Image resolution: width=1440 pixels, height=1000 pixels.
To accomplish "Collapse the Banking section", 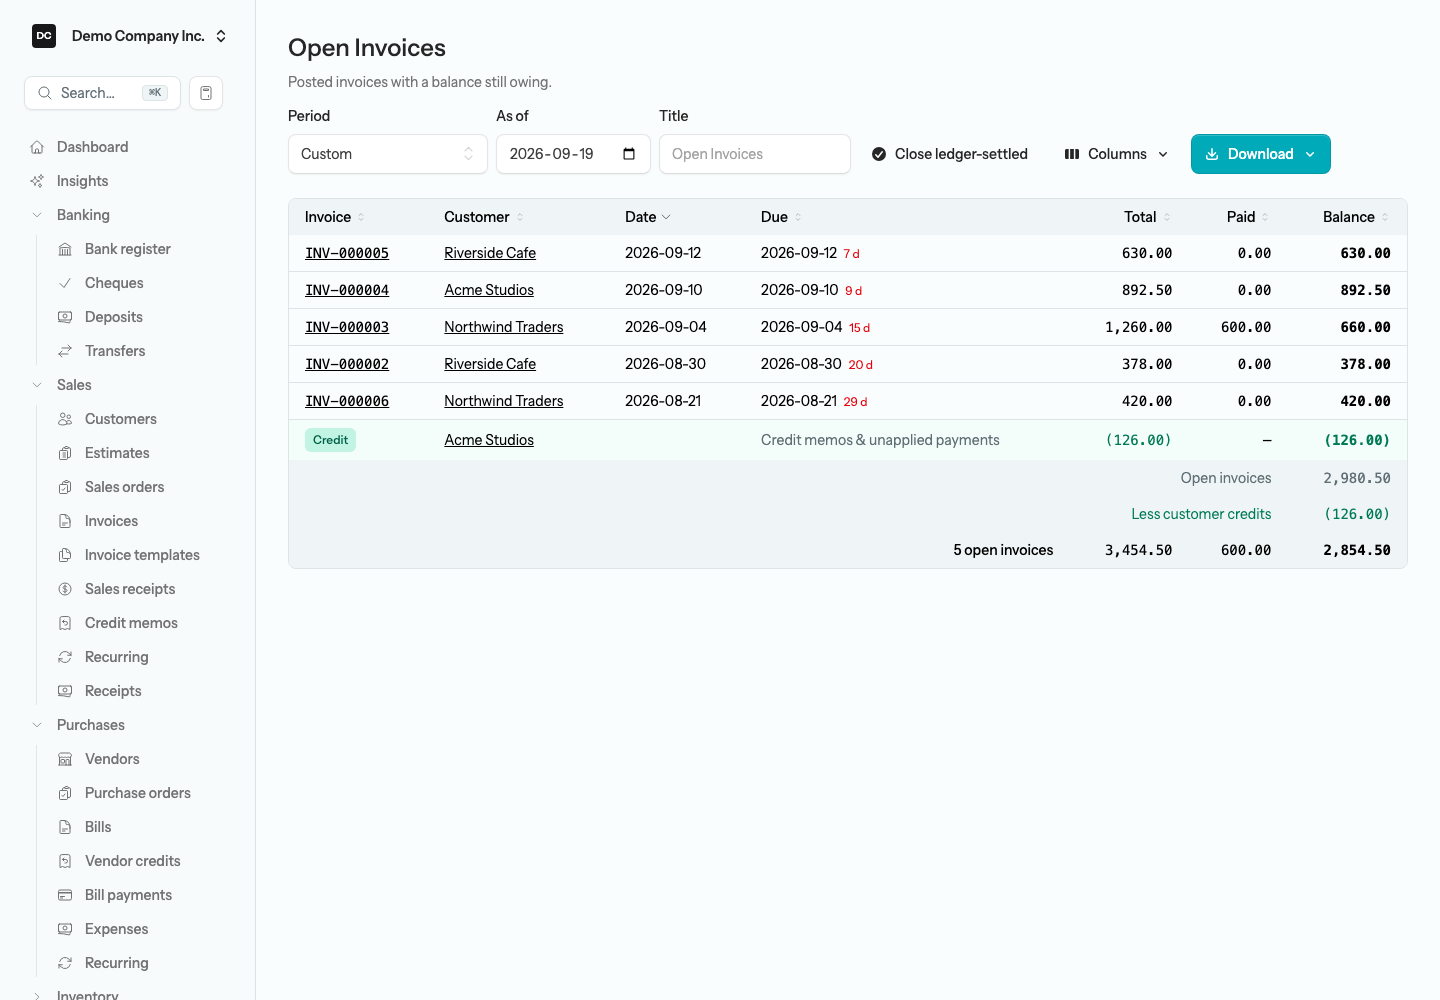I will click(37, 215).
